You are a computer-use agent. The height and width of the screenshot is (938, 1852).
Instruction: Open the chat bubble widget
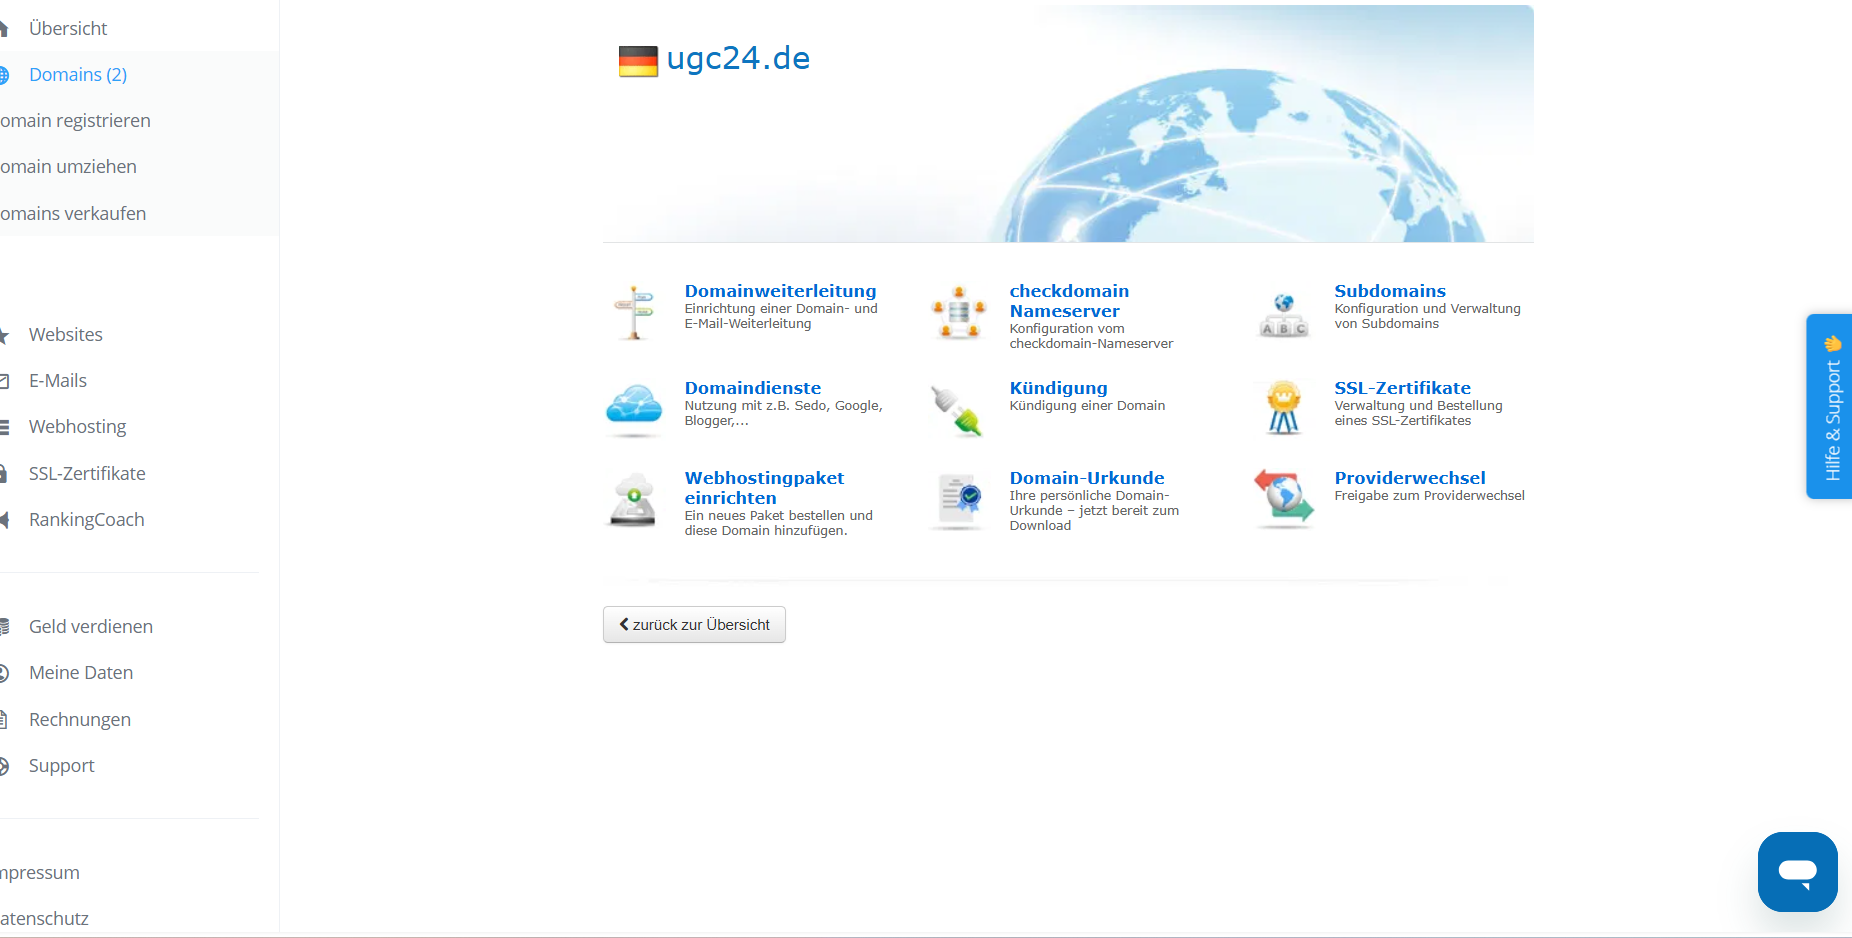(1797, 871)
